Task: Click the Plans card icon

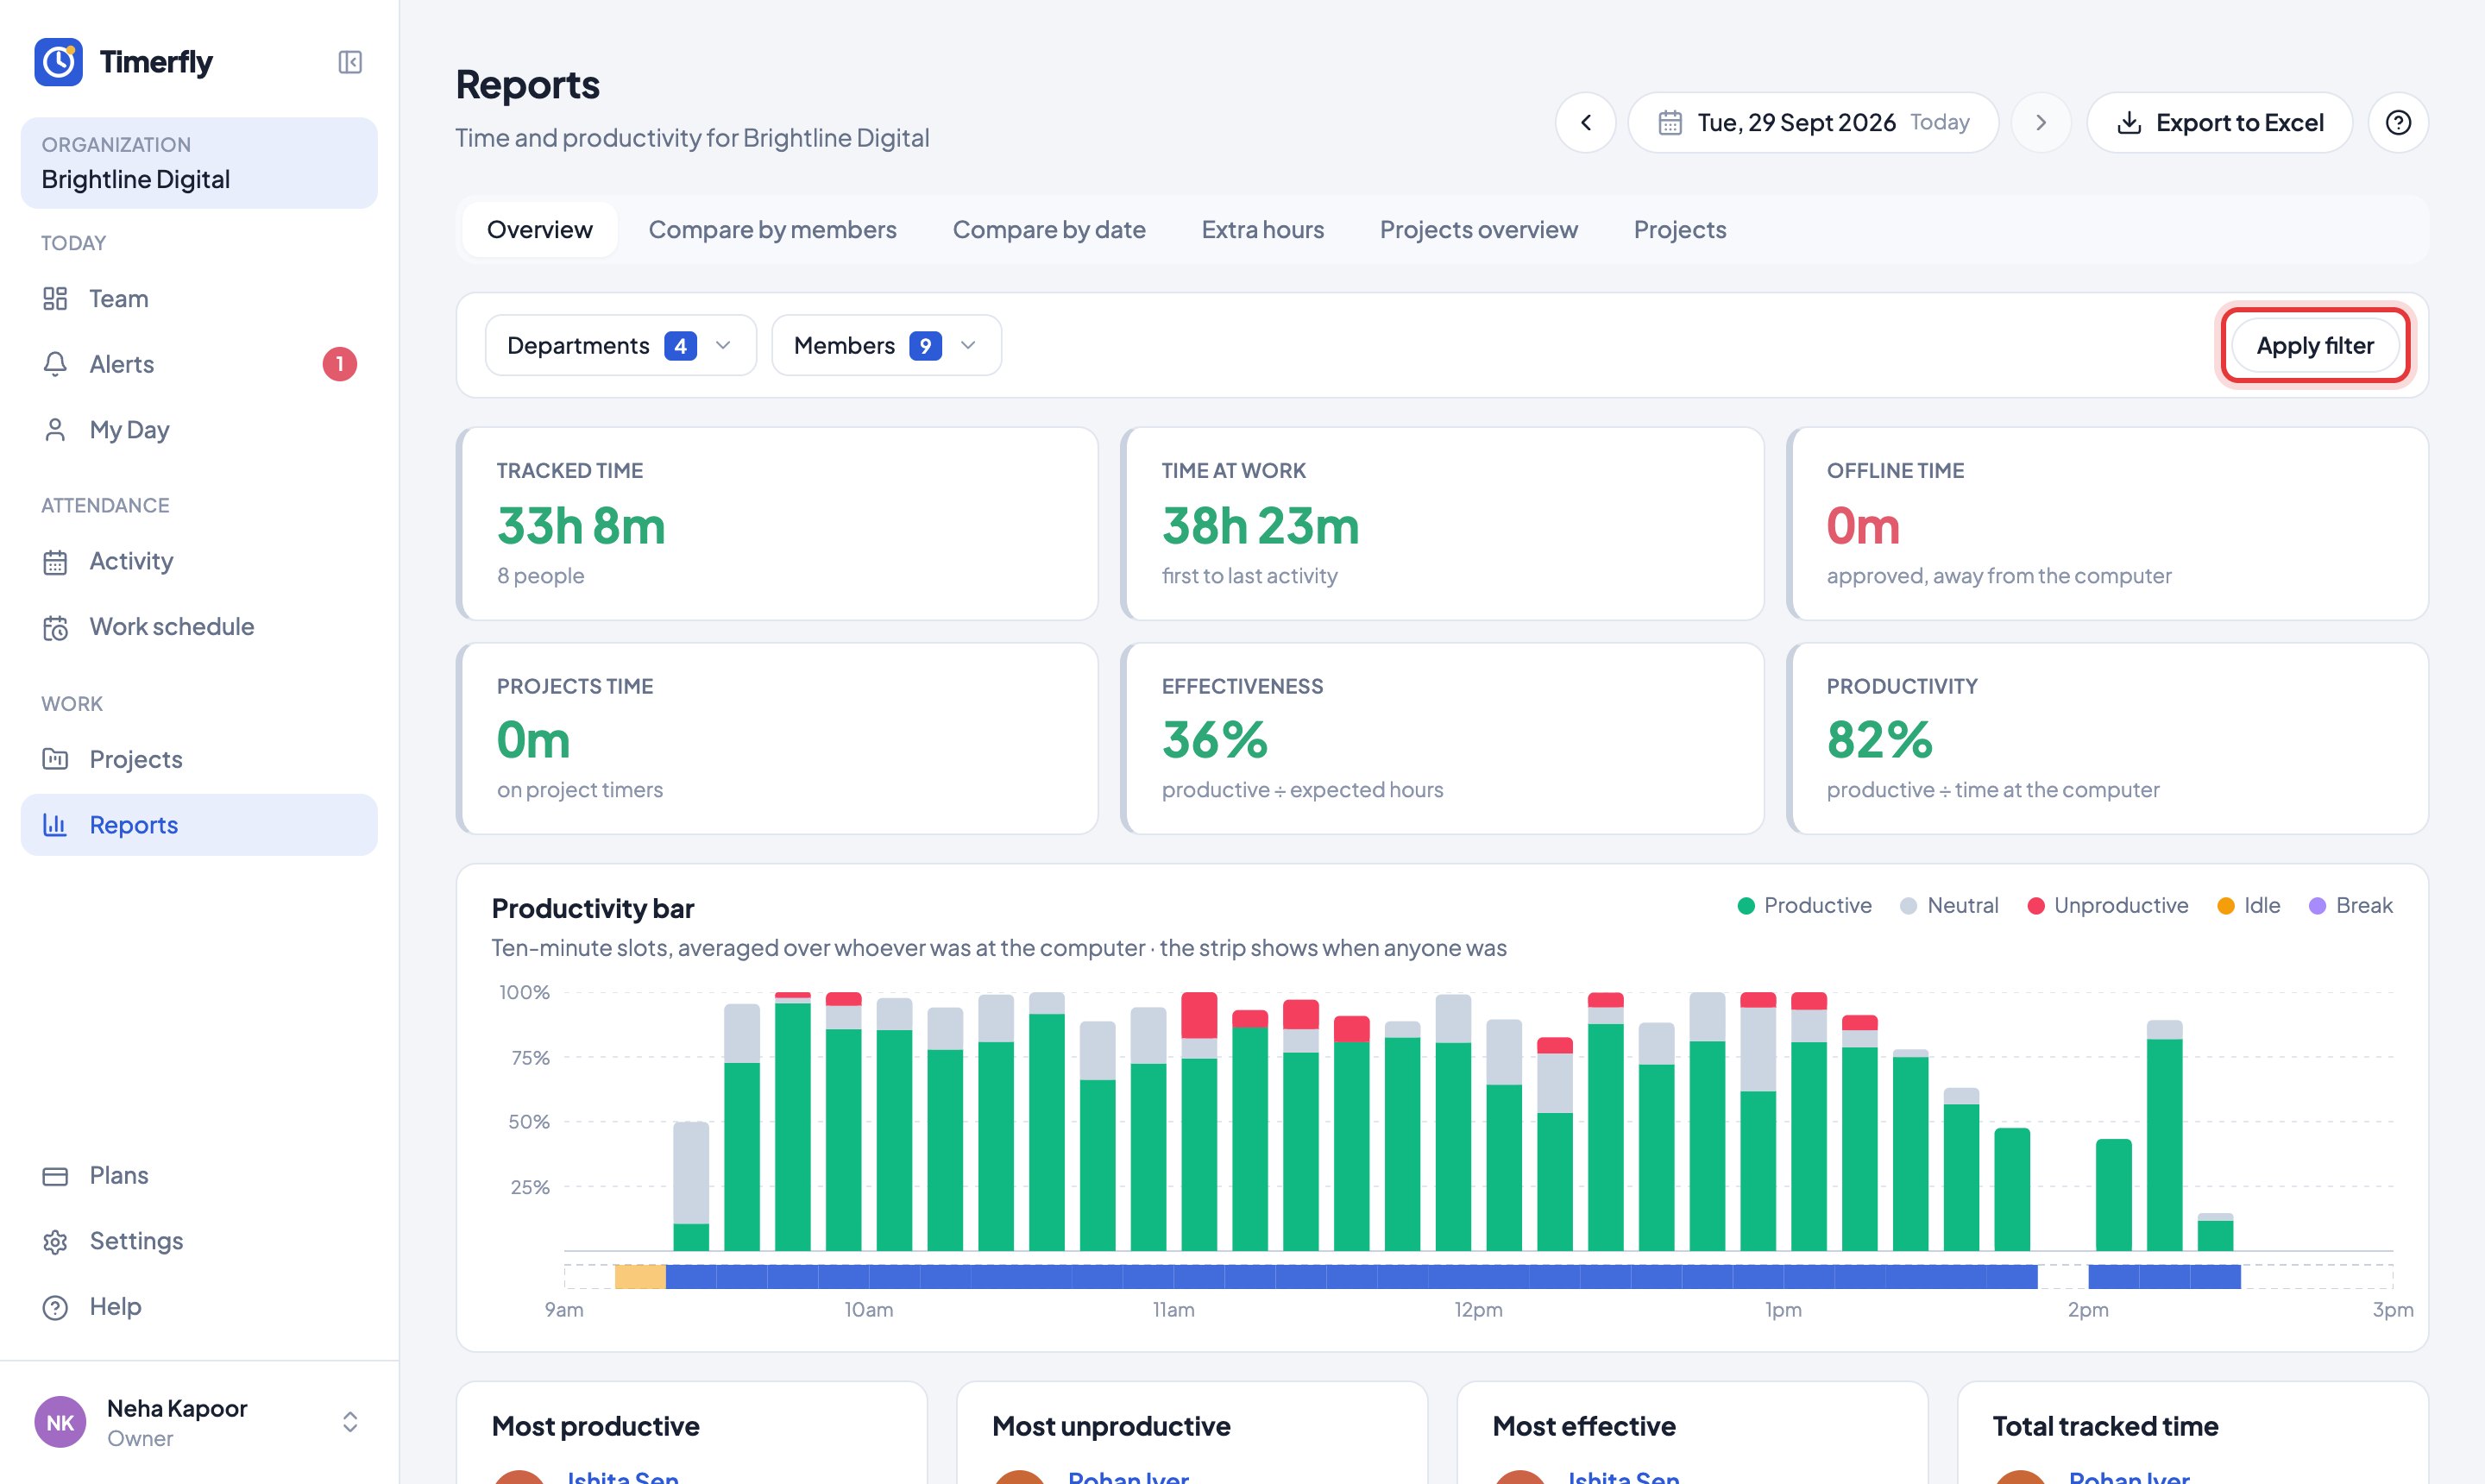Action: 55,1176
